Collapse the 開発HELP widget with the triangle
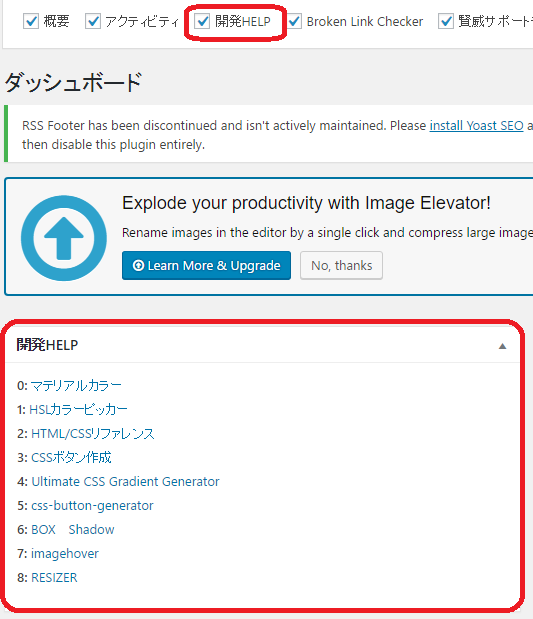This screenshot has height=619, width=533. (x=502, y=346)
